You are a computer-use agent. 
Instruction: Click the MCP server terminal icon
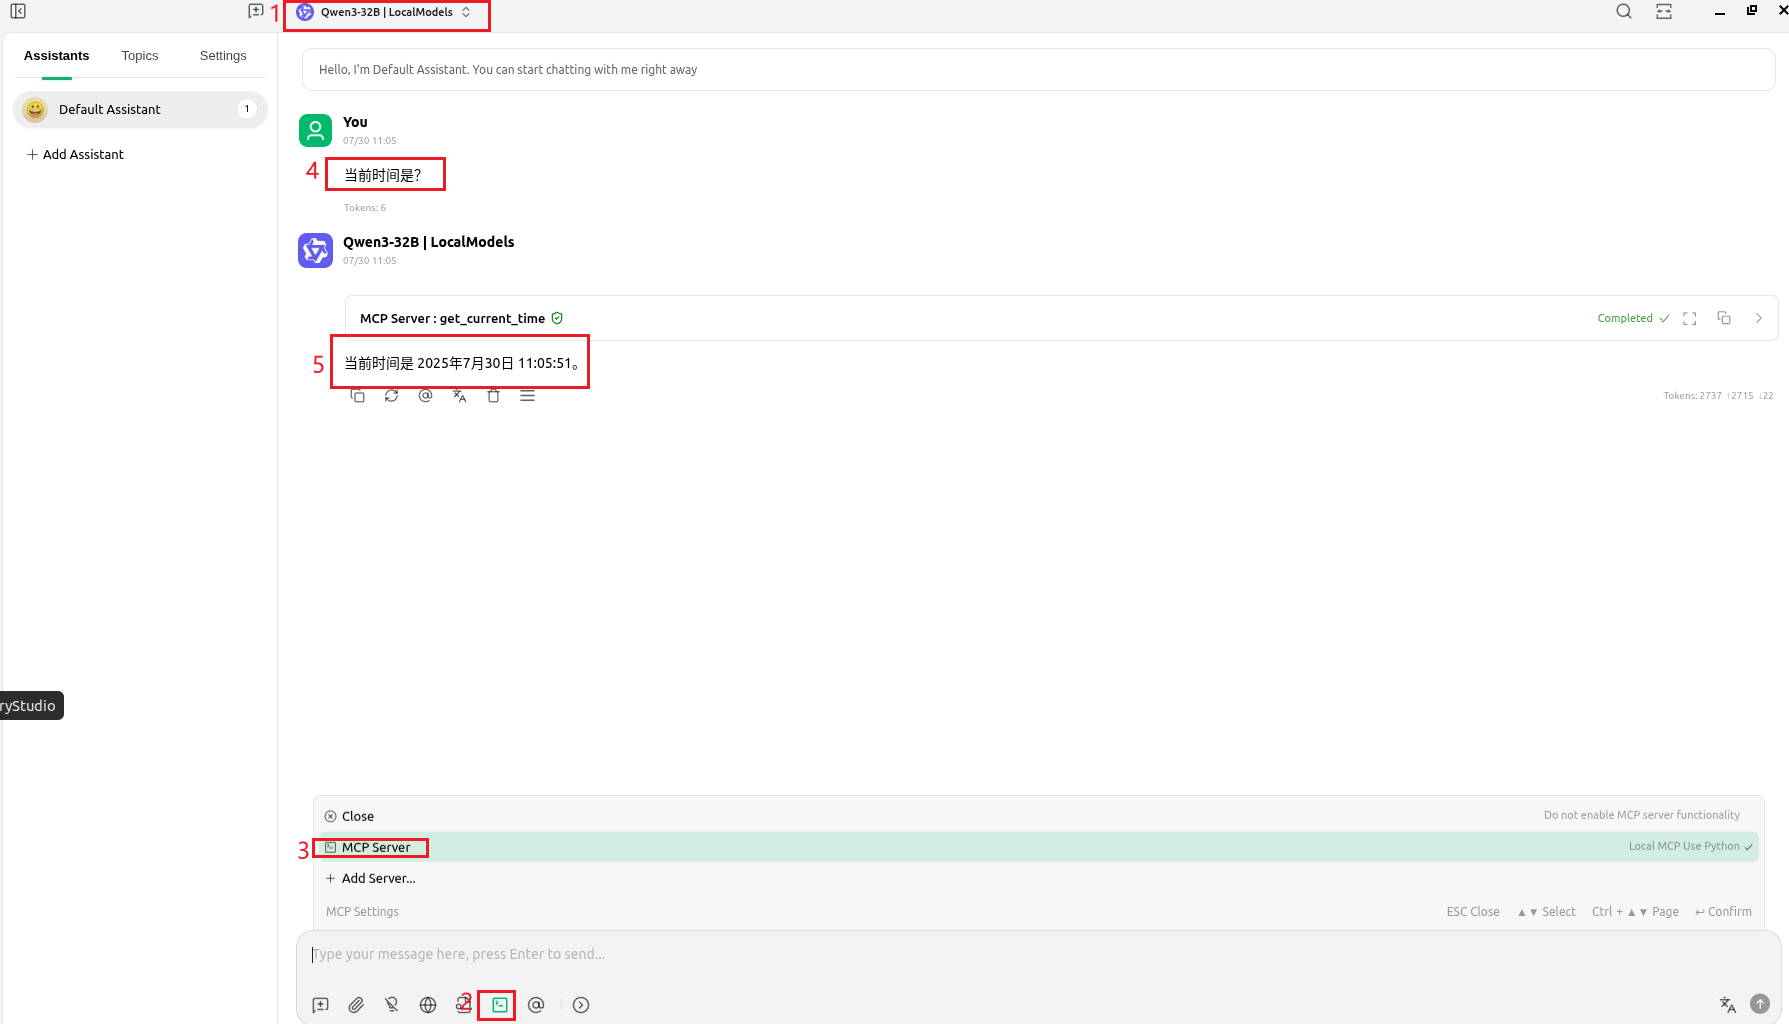point(500,1005)
